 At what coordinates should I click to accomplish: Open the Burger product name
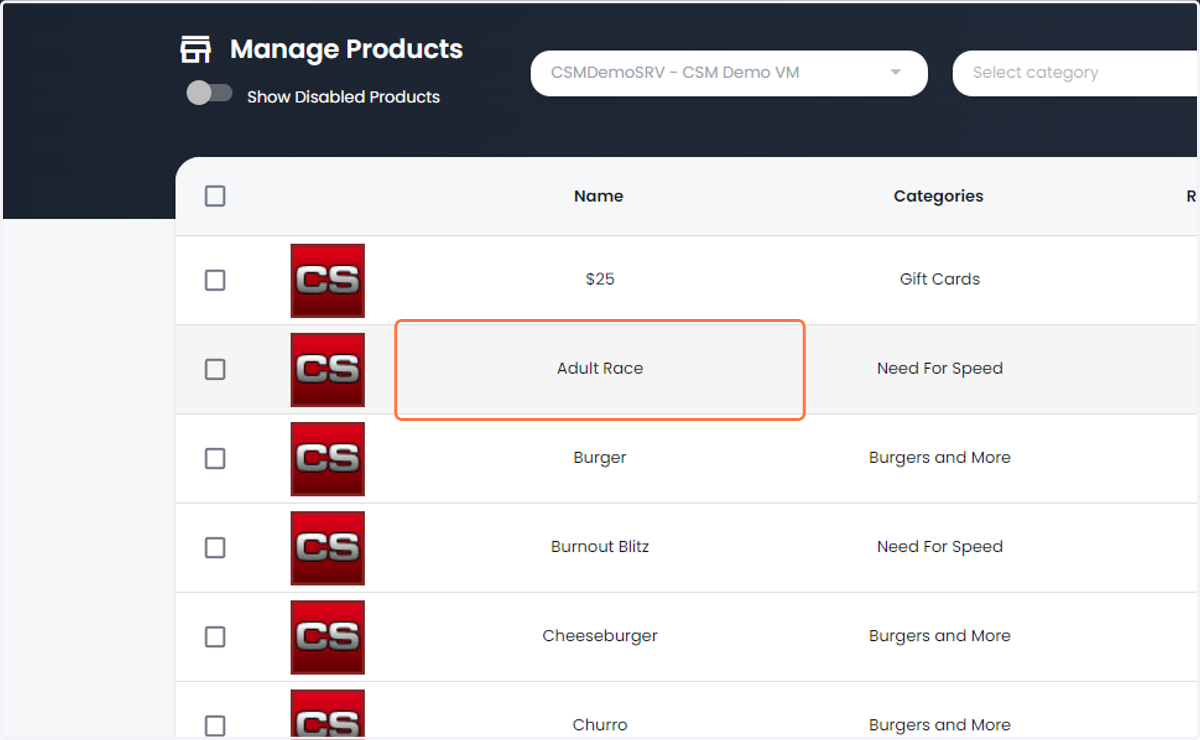tap(600, 457)
